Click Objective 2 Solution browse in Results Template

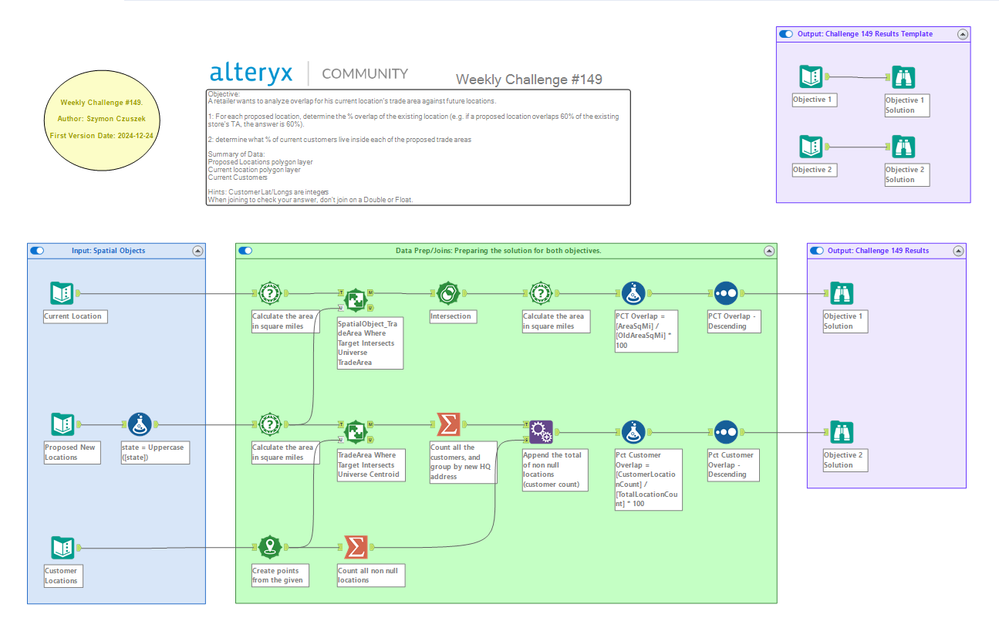[903, 147]
